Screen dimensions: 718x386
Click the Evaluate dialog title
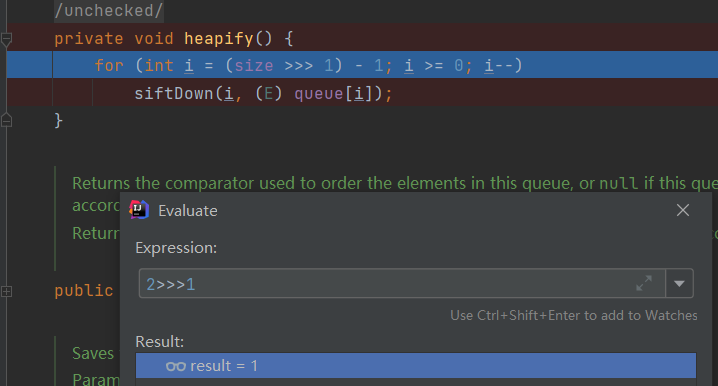[x=188, y=211]
